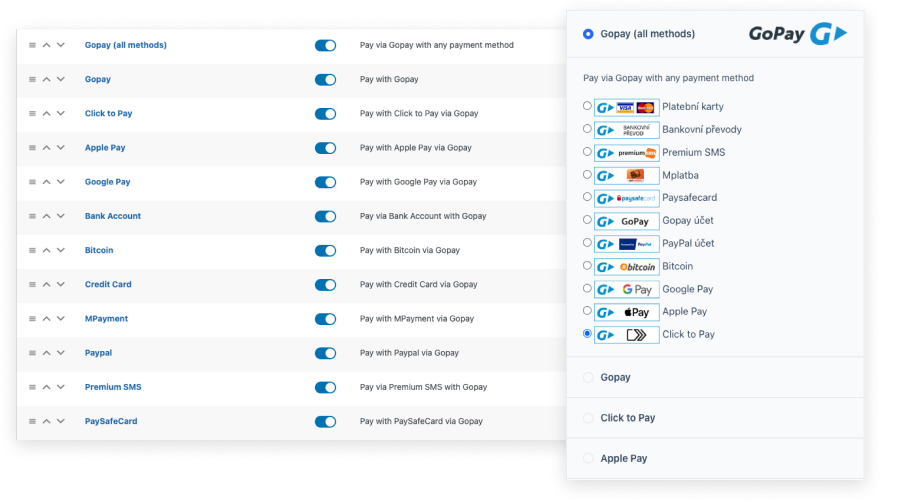The width and height of the screenshot is (900, 500).
Task: Click the G Pay payment icon
Action: click(x=626, y=289)
